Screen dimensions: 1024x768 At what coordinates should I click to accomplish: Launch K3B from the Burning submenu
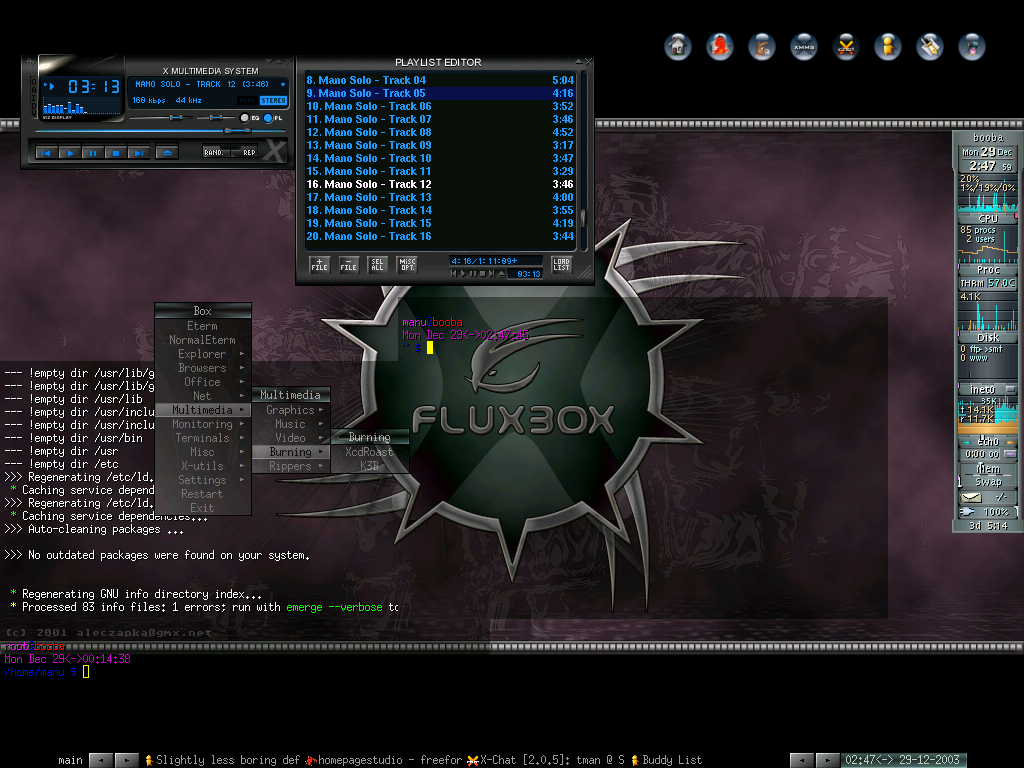point(370,466)
